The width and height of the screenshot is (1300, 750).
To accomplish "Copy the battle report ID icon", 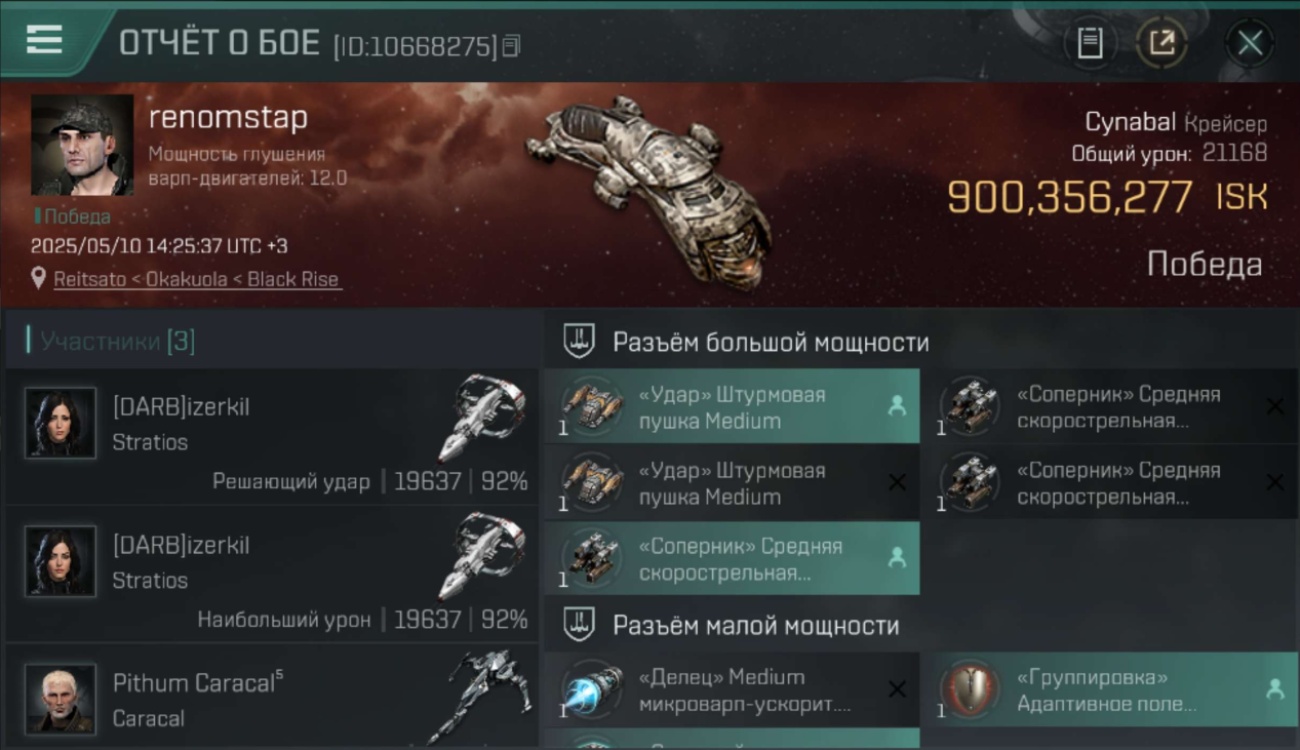I will (511, 45).
